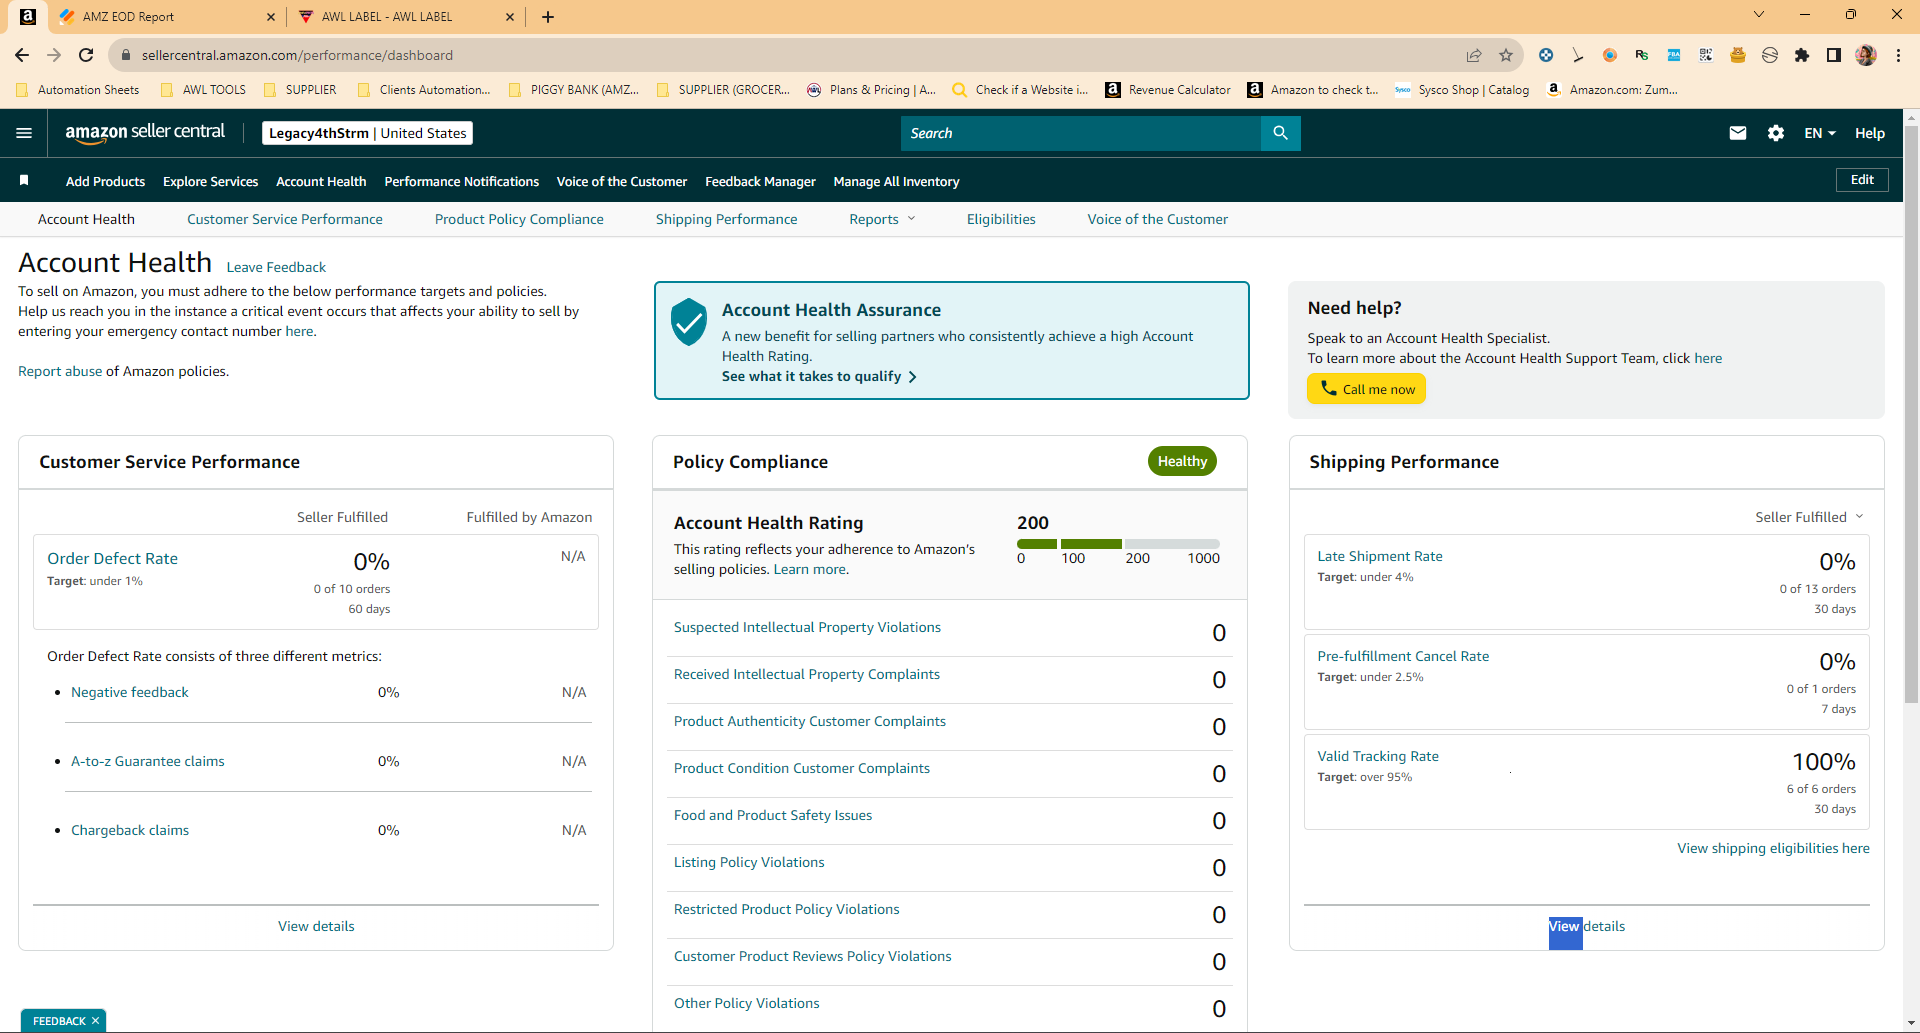
Task: Open the Automation Sheets bookmark folder
Action: point(78,90)
